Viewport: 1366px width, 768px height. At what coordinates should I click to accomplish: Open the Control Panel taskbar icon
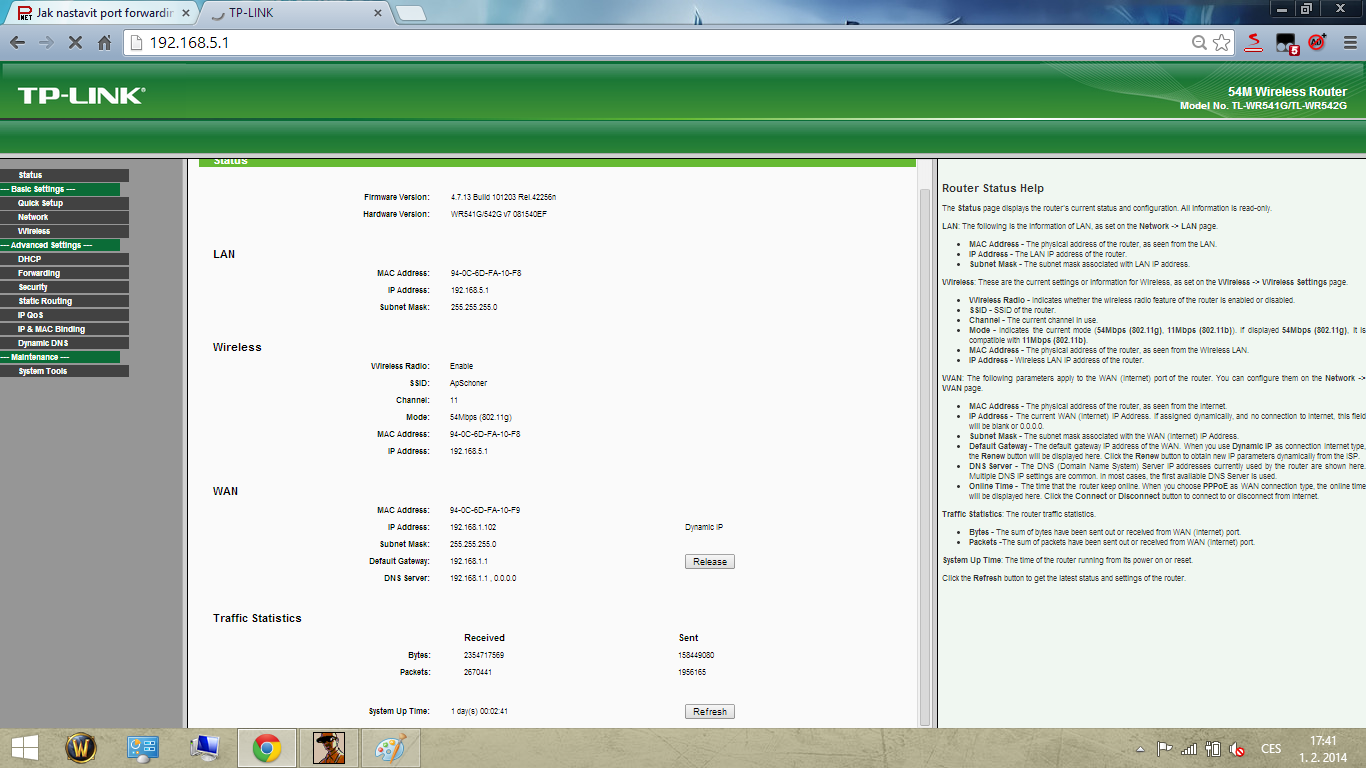click(143, 748)
